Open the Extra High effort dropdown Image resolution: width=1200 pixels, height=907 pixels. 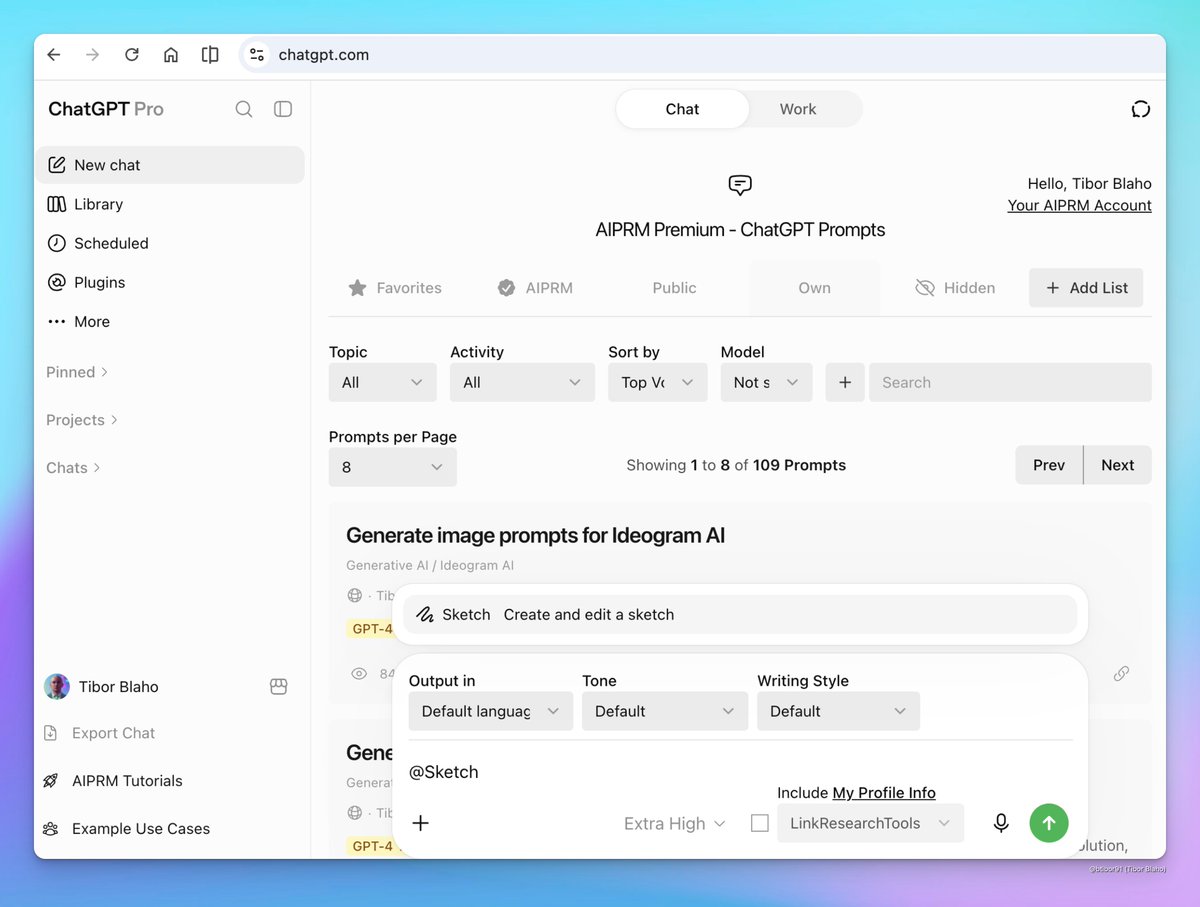(x=674, y=824)
